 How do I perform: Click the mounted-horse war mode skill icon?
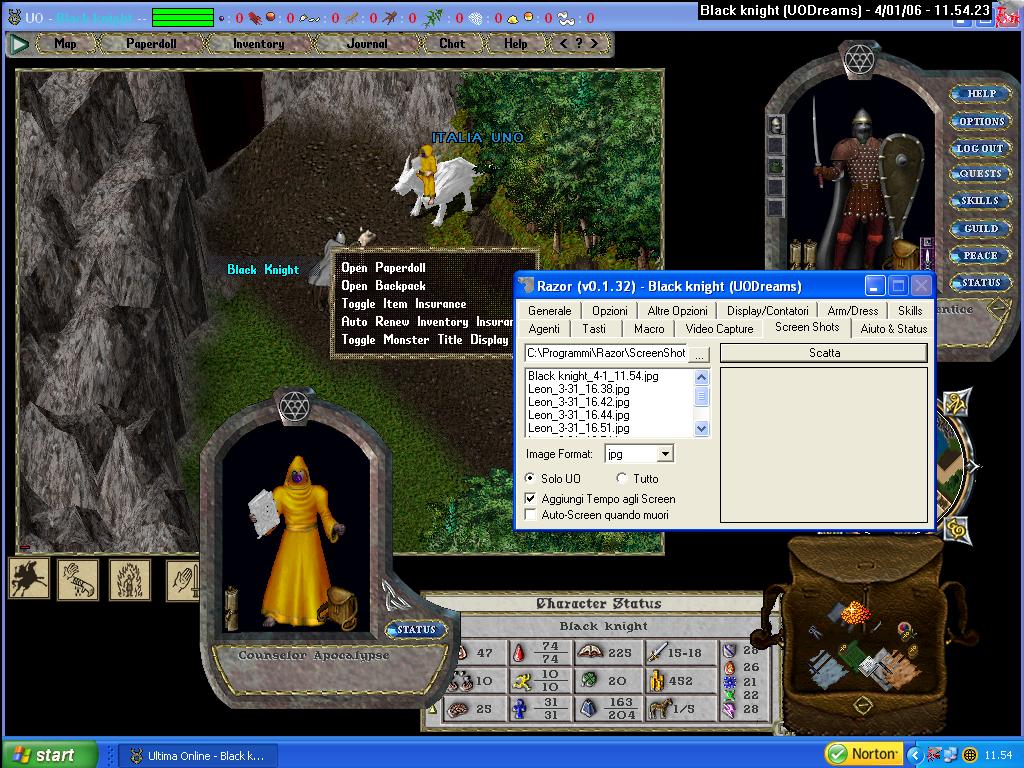pos(29,579)
